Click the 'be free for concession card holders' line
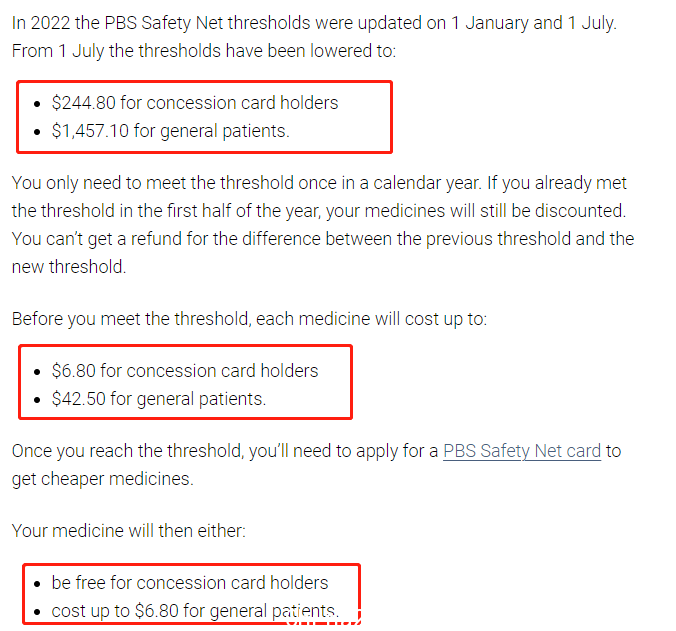Viewport: 676px width, 631px height. pos(190,583)
